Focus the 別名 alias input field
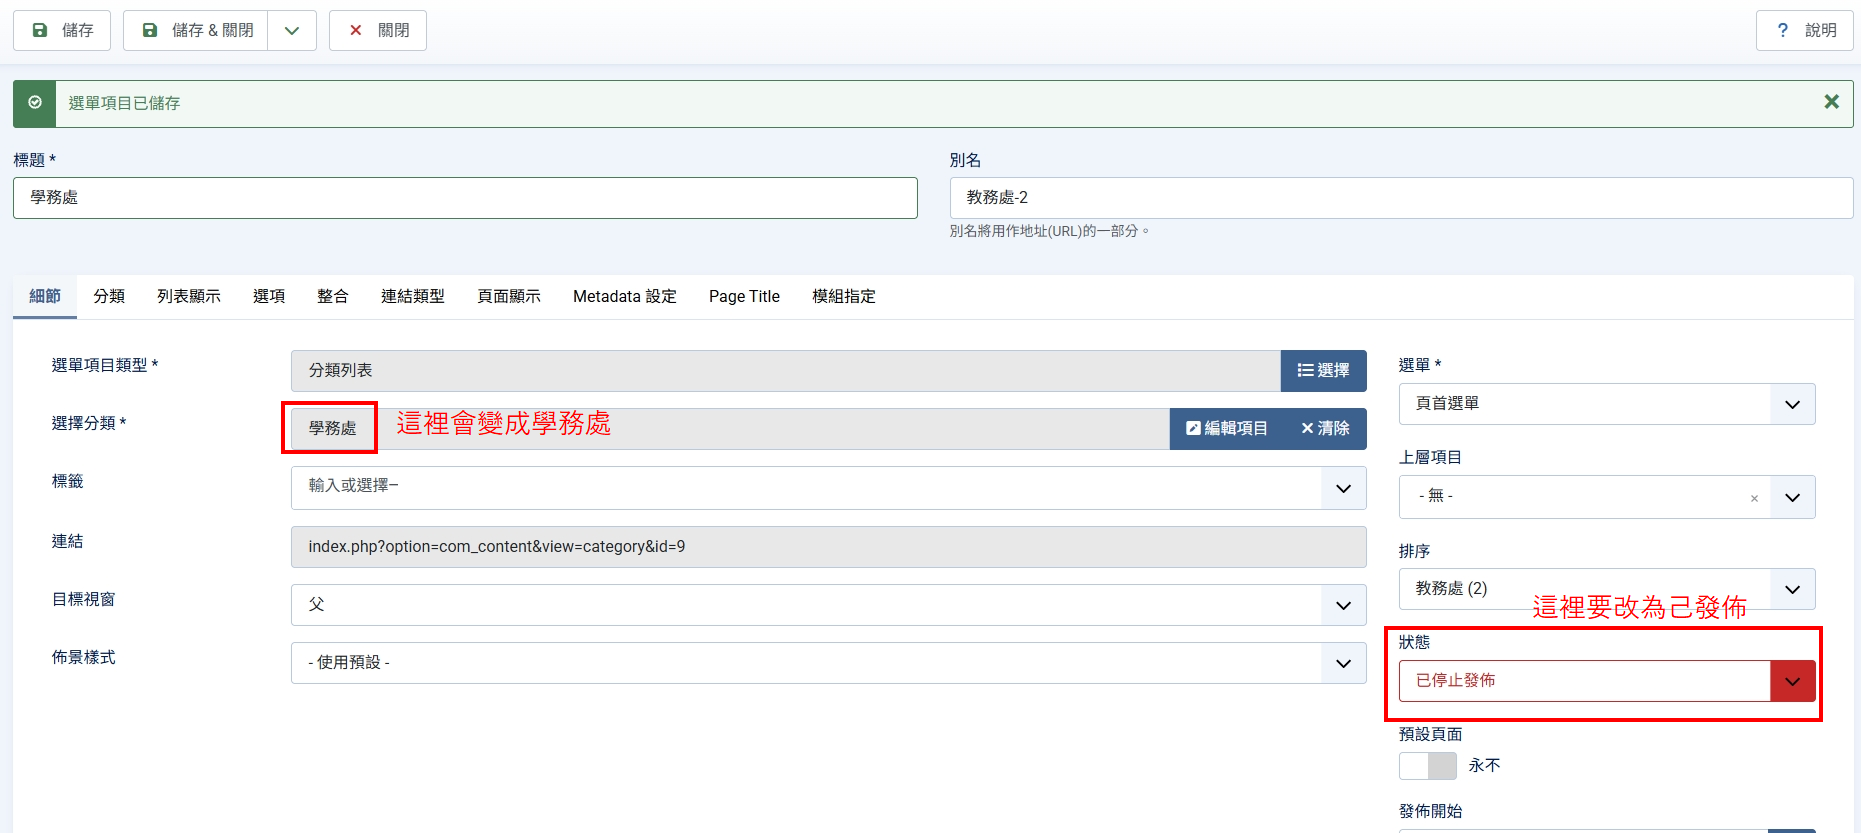The width and height of the screenshot is (1861, 833). coord(1401,198)
